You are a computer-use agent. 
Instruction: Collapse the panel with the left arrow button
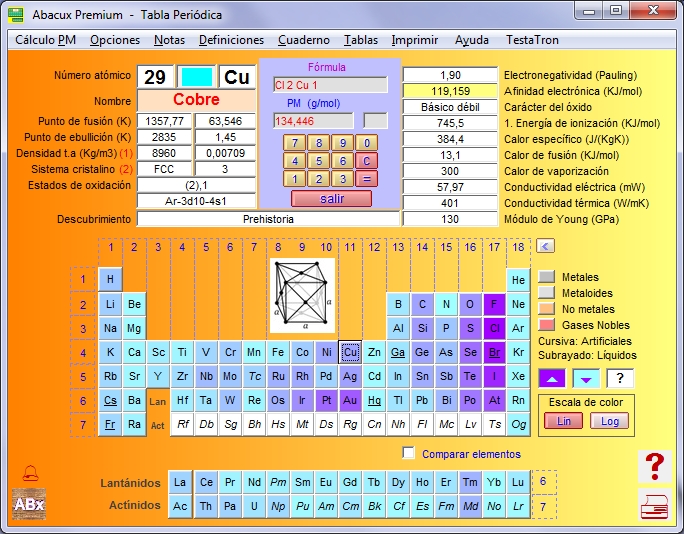(x=545, y=246)
